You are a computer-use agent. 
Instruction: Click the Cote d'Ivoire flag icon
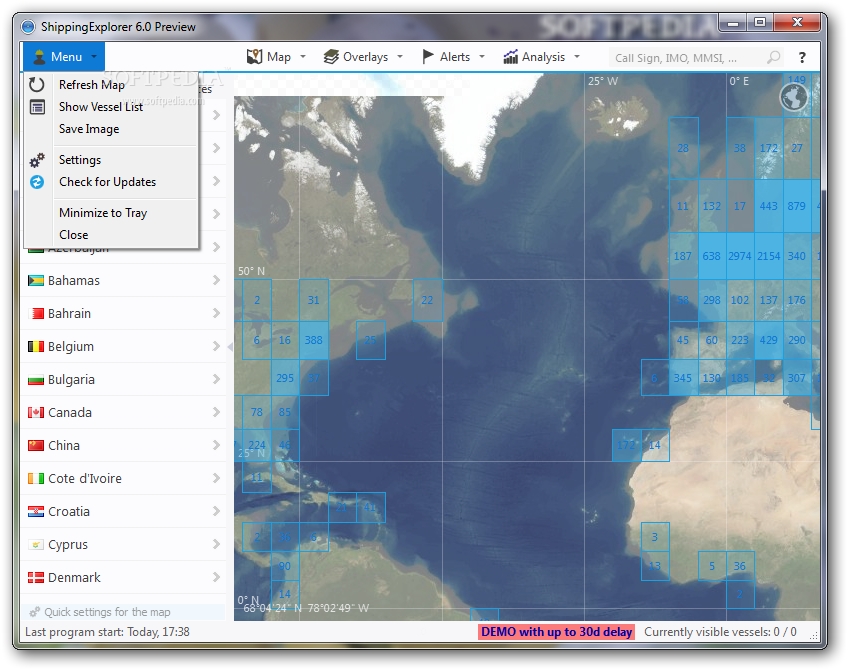[x=36, y=479]
